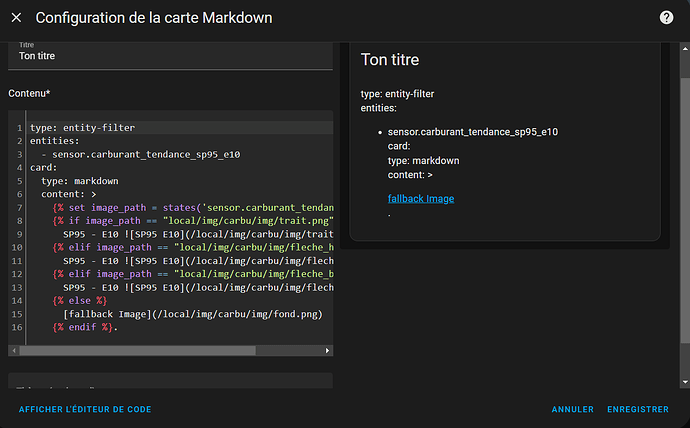Viewport: 690px width, 428px height.
Task: Click the code editor's right scroll arrow
Action: [x=327, y=351]
